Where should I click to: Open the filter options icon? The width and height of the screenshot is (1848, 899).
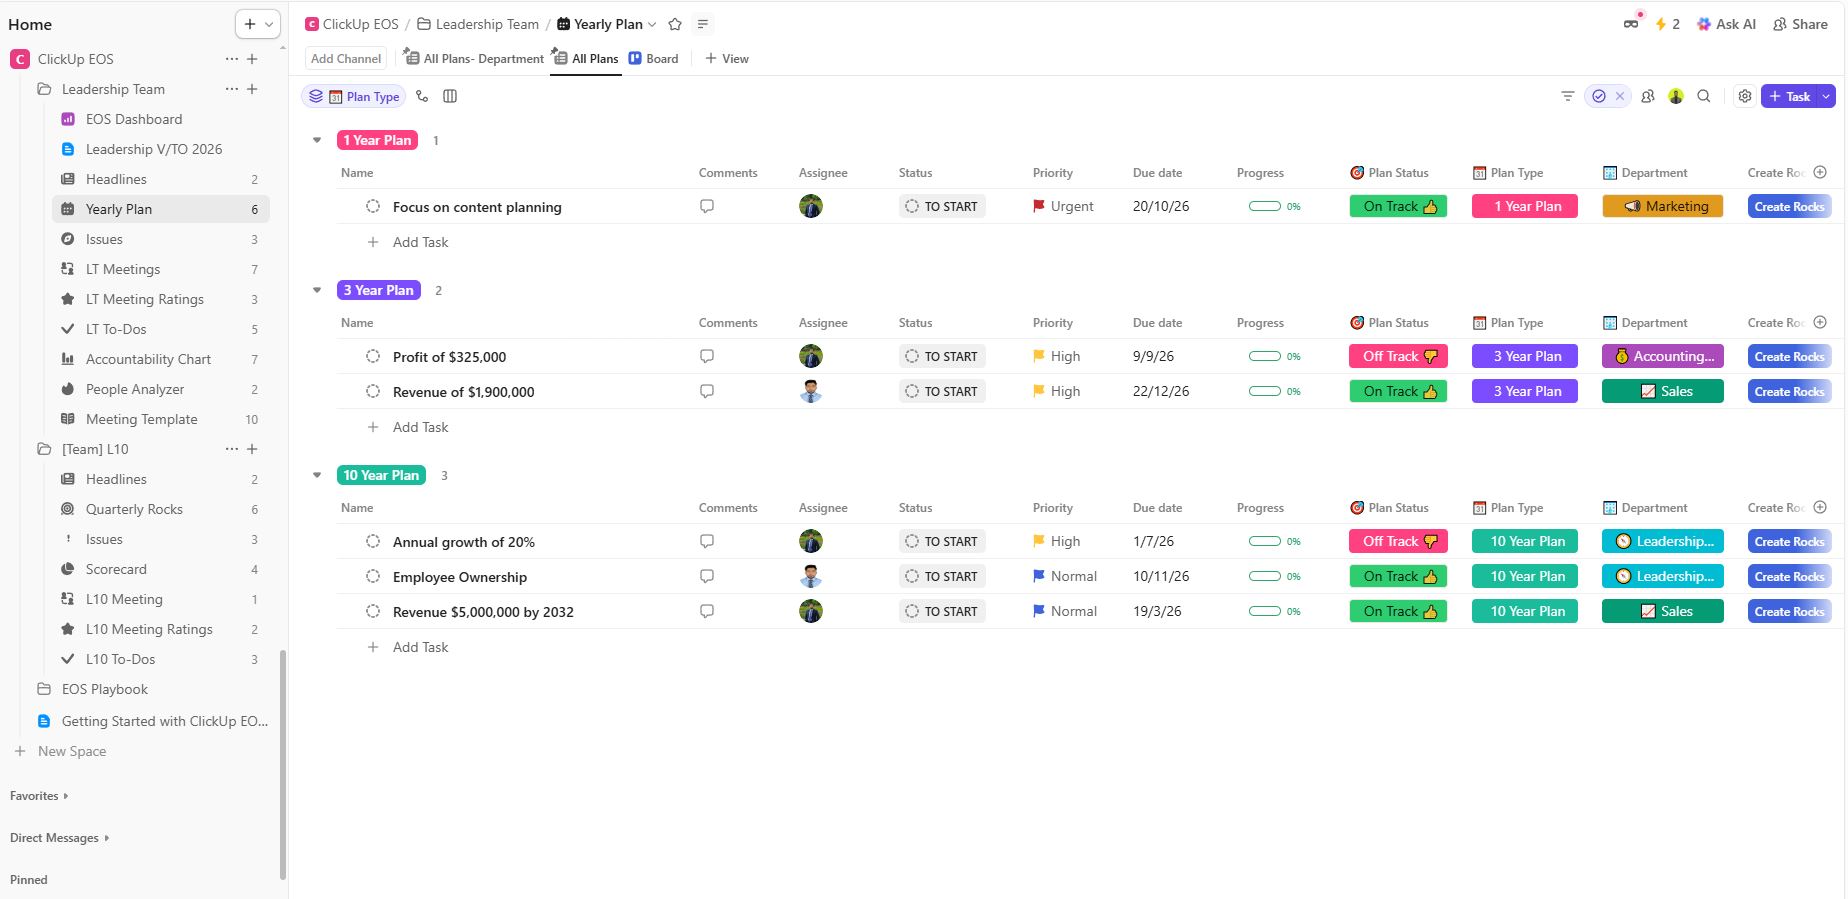point(1567,96)
